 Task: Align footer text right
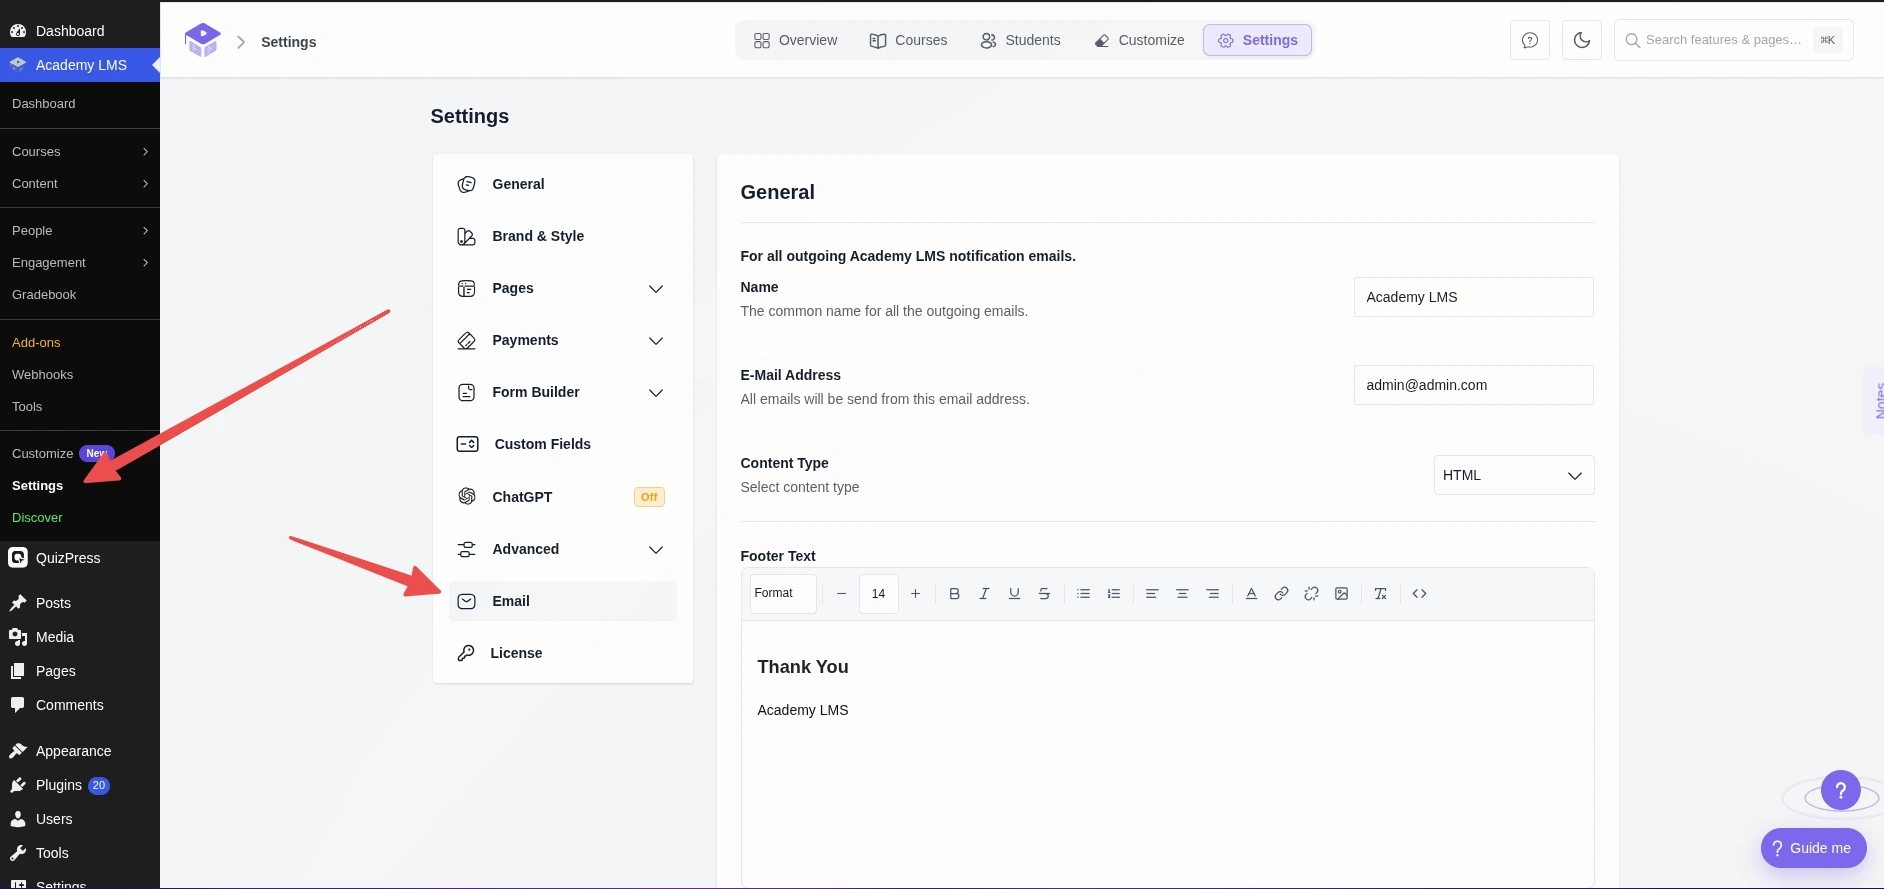tap(1212, 594)
